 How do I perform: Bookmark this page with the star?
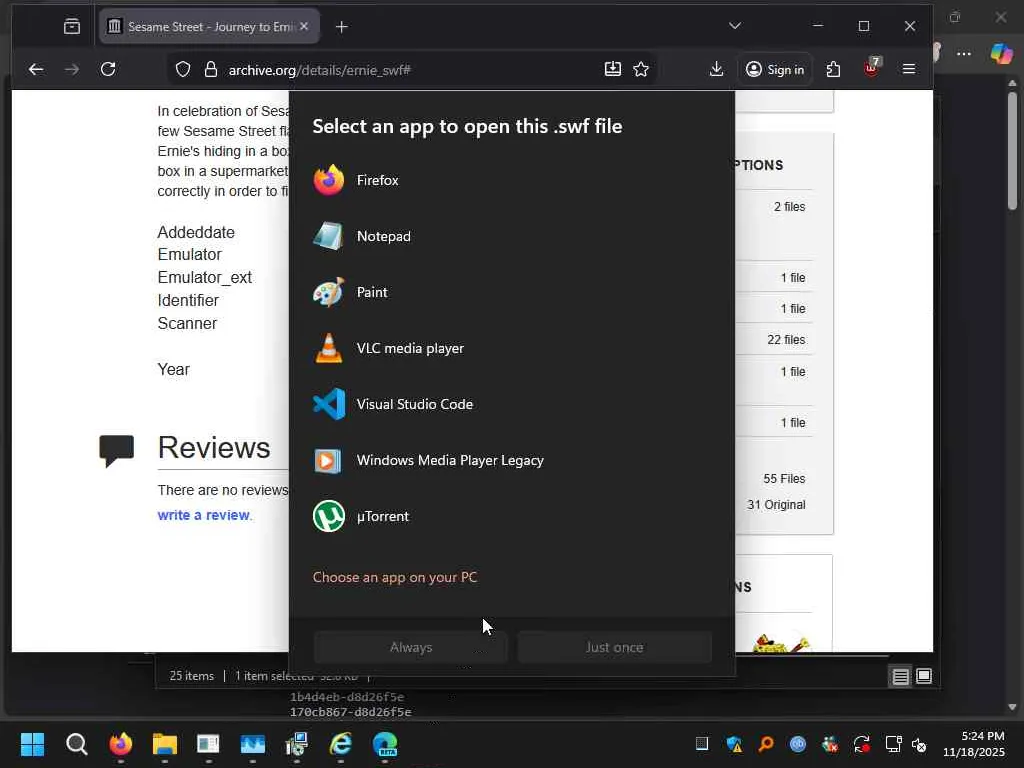[641, 69]
